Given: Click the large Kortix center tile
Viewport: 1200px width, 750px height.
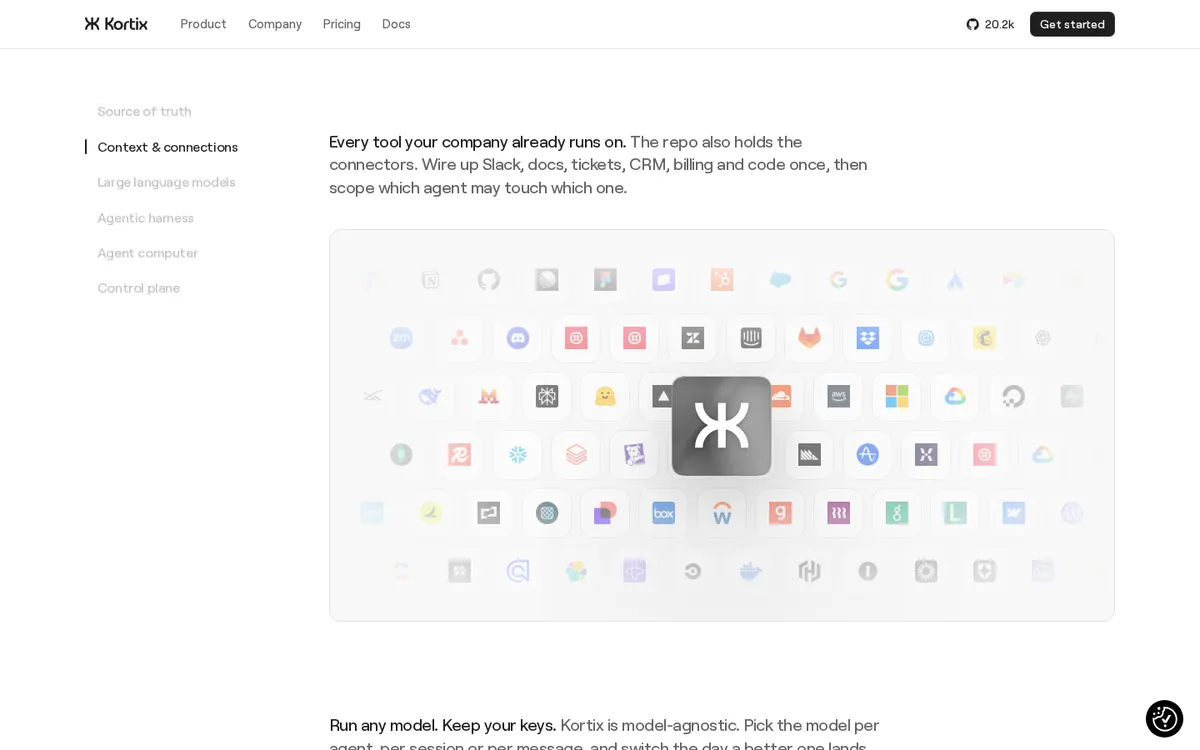Looking at the screenshot, I should coord(722,426).
